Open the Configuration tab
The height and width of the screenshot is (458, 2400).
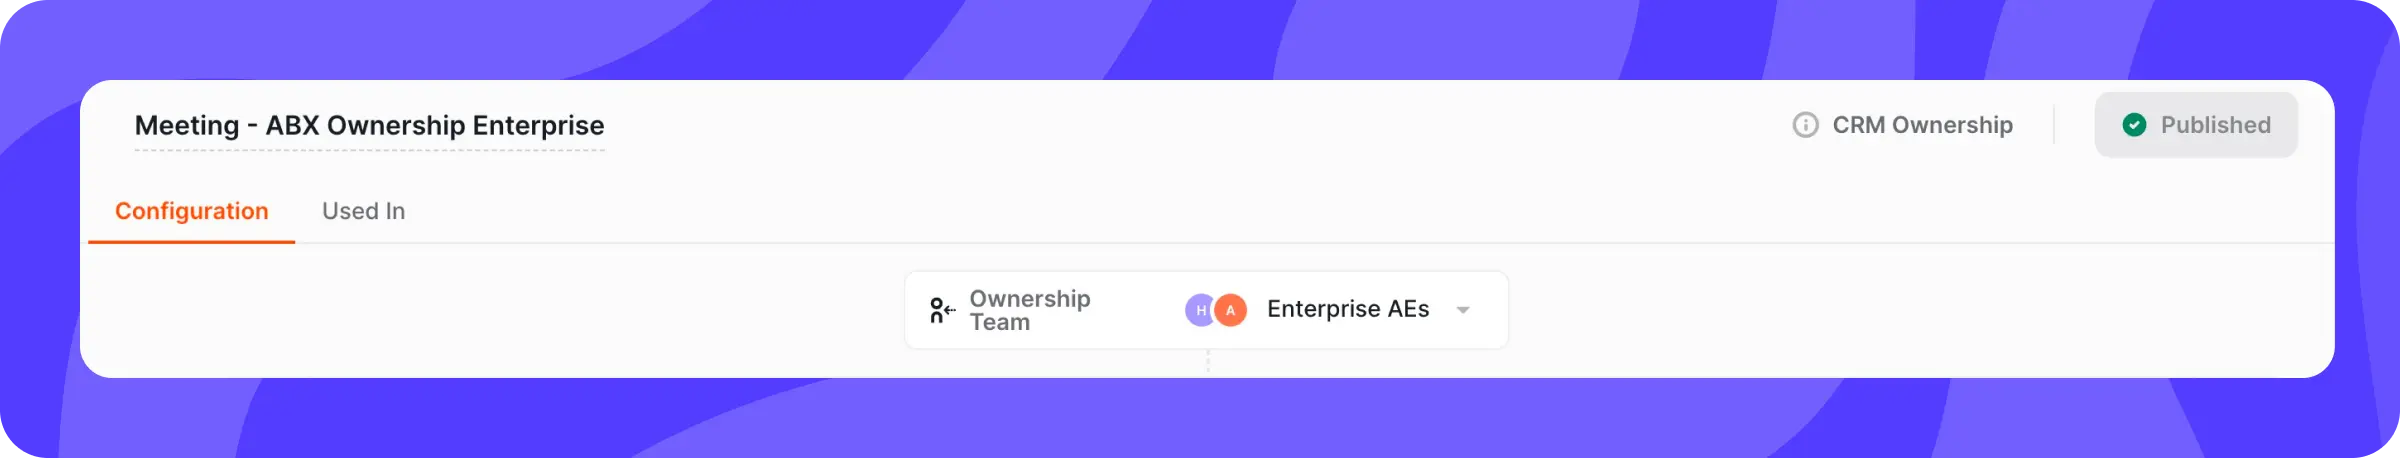pyautogui.click(x=192, y=211)
